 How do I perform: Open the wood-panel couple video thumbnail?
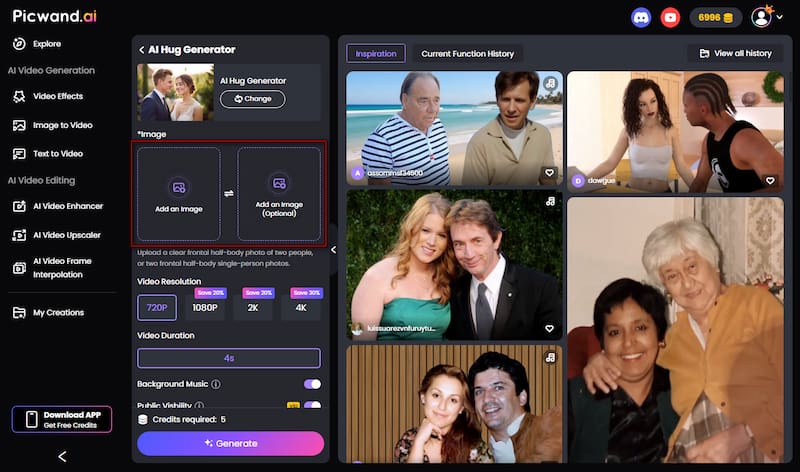pyautogui.click(x=454, y=404)
